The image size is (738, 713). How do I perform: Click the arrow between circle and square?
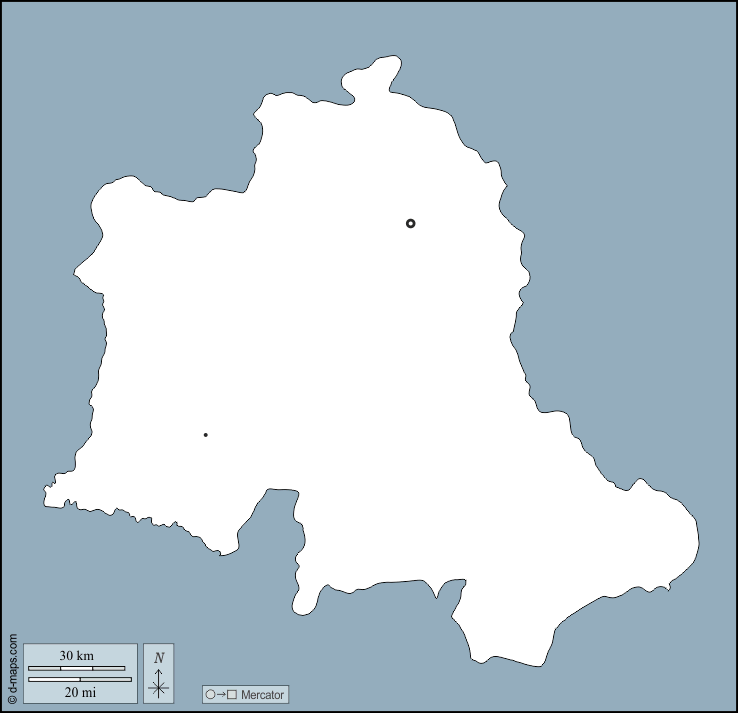pos(221,695)
